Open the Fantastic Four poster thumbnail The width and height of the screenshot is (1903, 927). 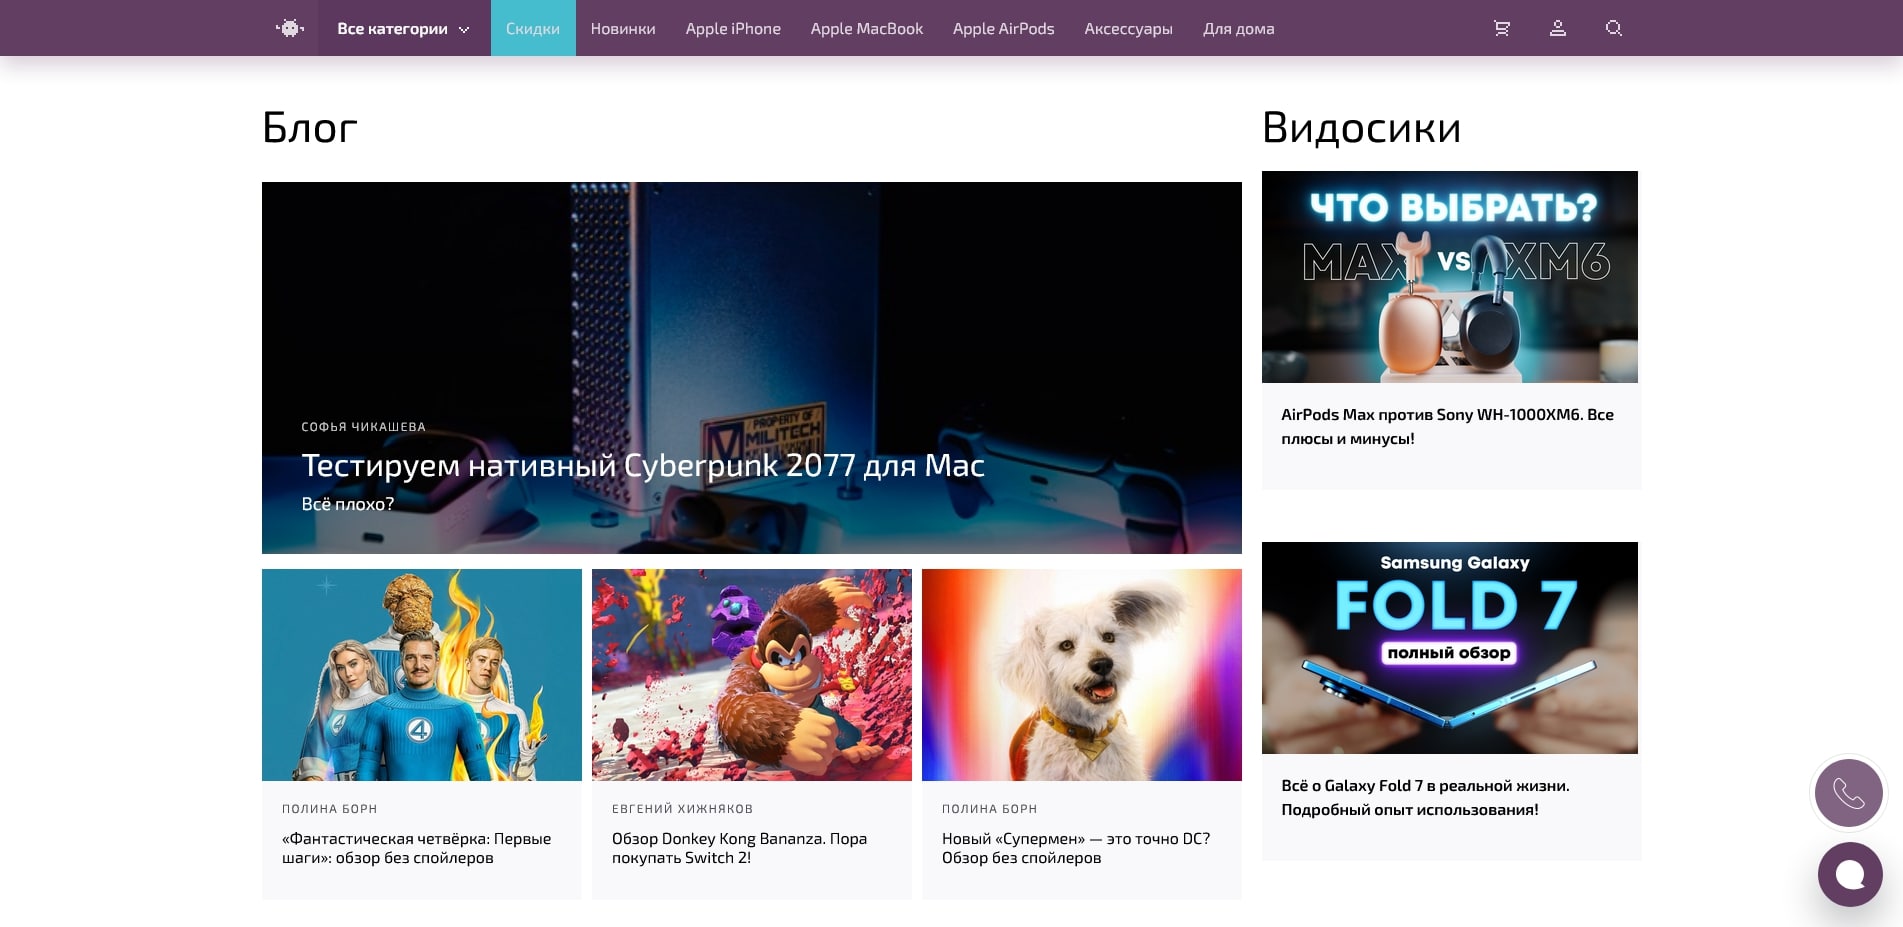[422, 675]
